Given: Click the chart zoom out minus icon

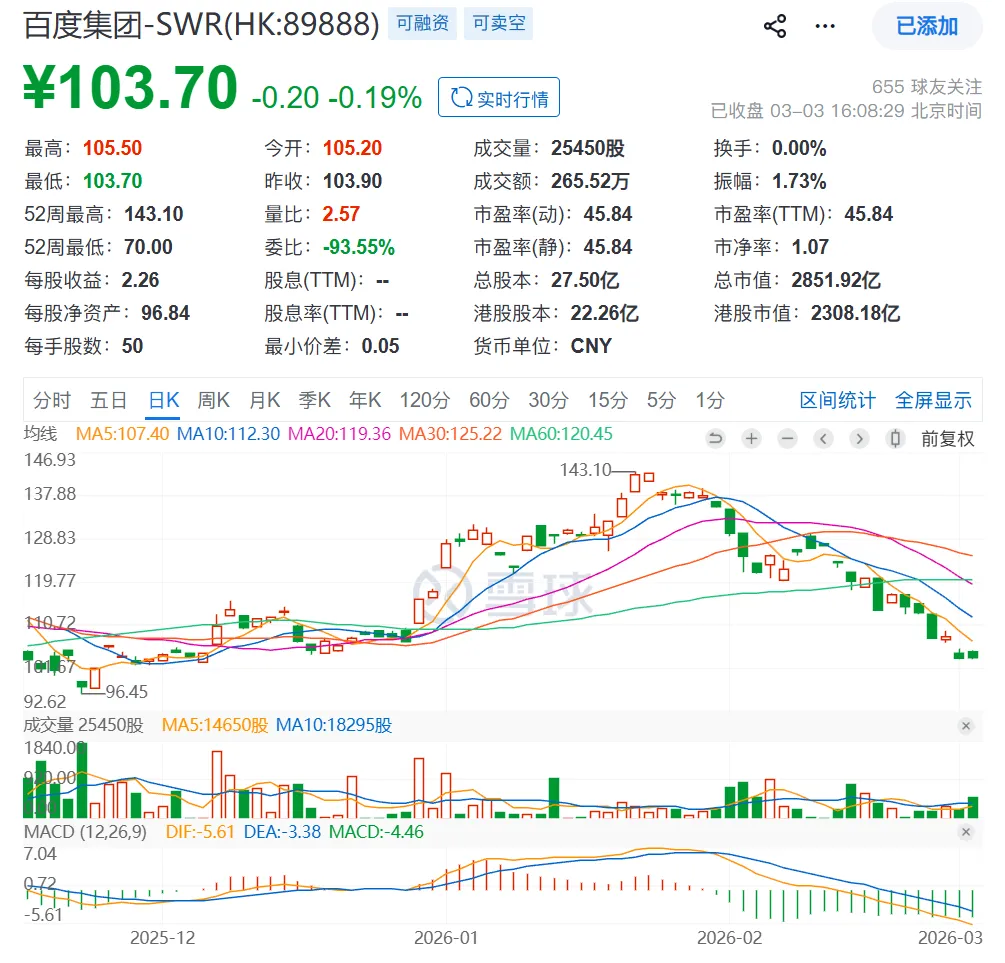Looking at the screenshot, I should click(787, 439).
